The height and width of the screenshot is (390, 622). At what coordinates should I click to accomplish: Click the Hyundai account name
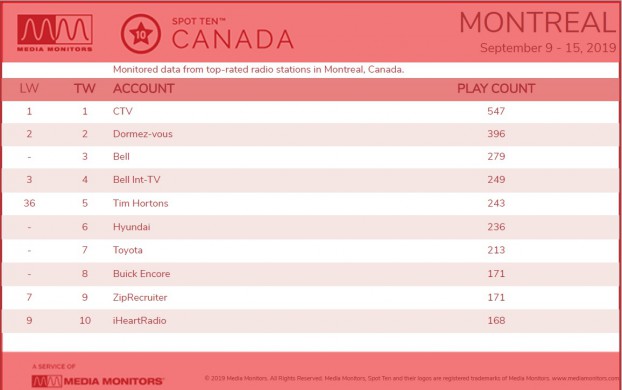tap(132, 227)
